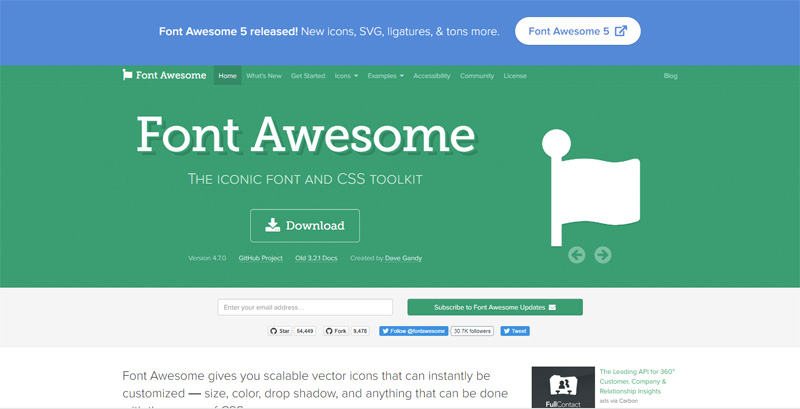800x409 pixels.
Task: Open the Community nav item
Action: (477, 75)
